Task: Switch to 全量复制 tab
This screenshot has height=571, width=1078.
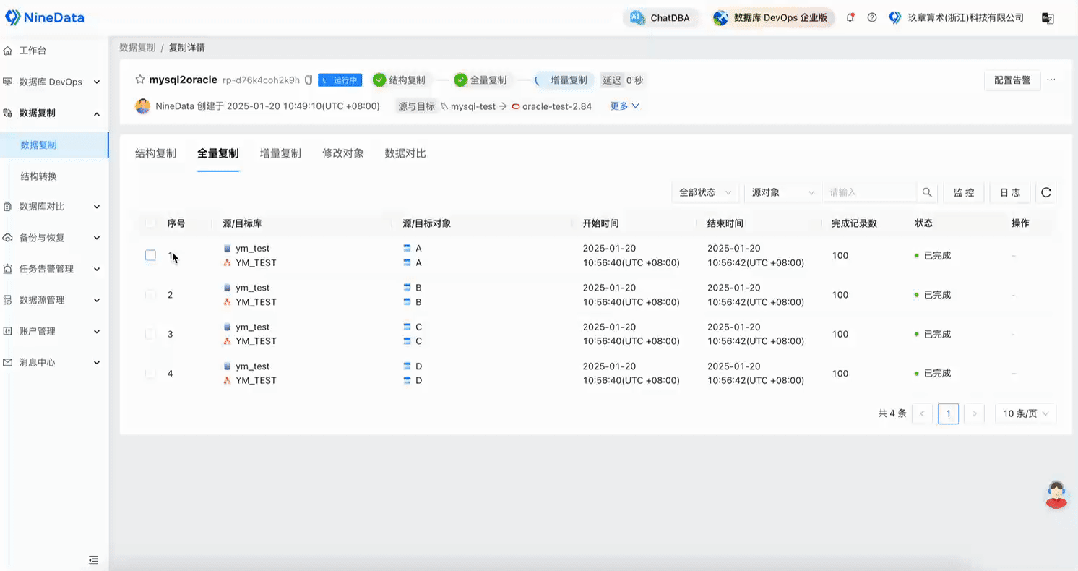Action: click(218, 153)
